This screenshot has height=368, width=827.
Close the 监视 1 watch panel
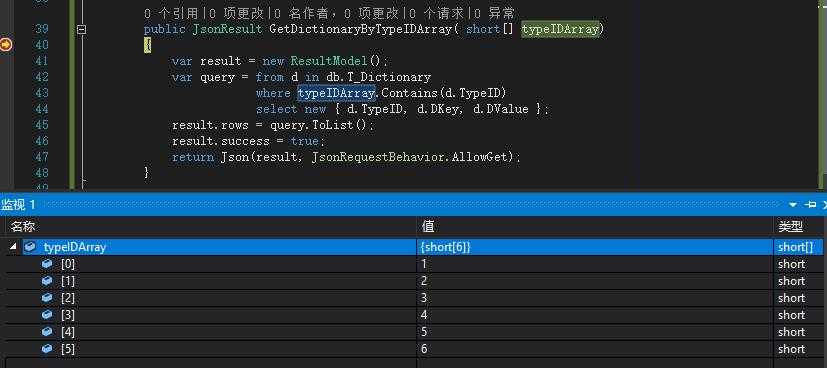[x=824, y=205]
